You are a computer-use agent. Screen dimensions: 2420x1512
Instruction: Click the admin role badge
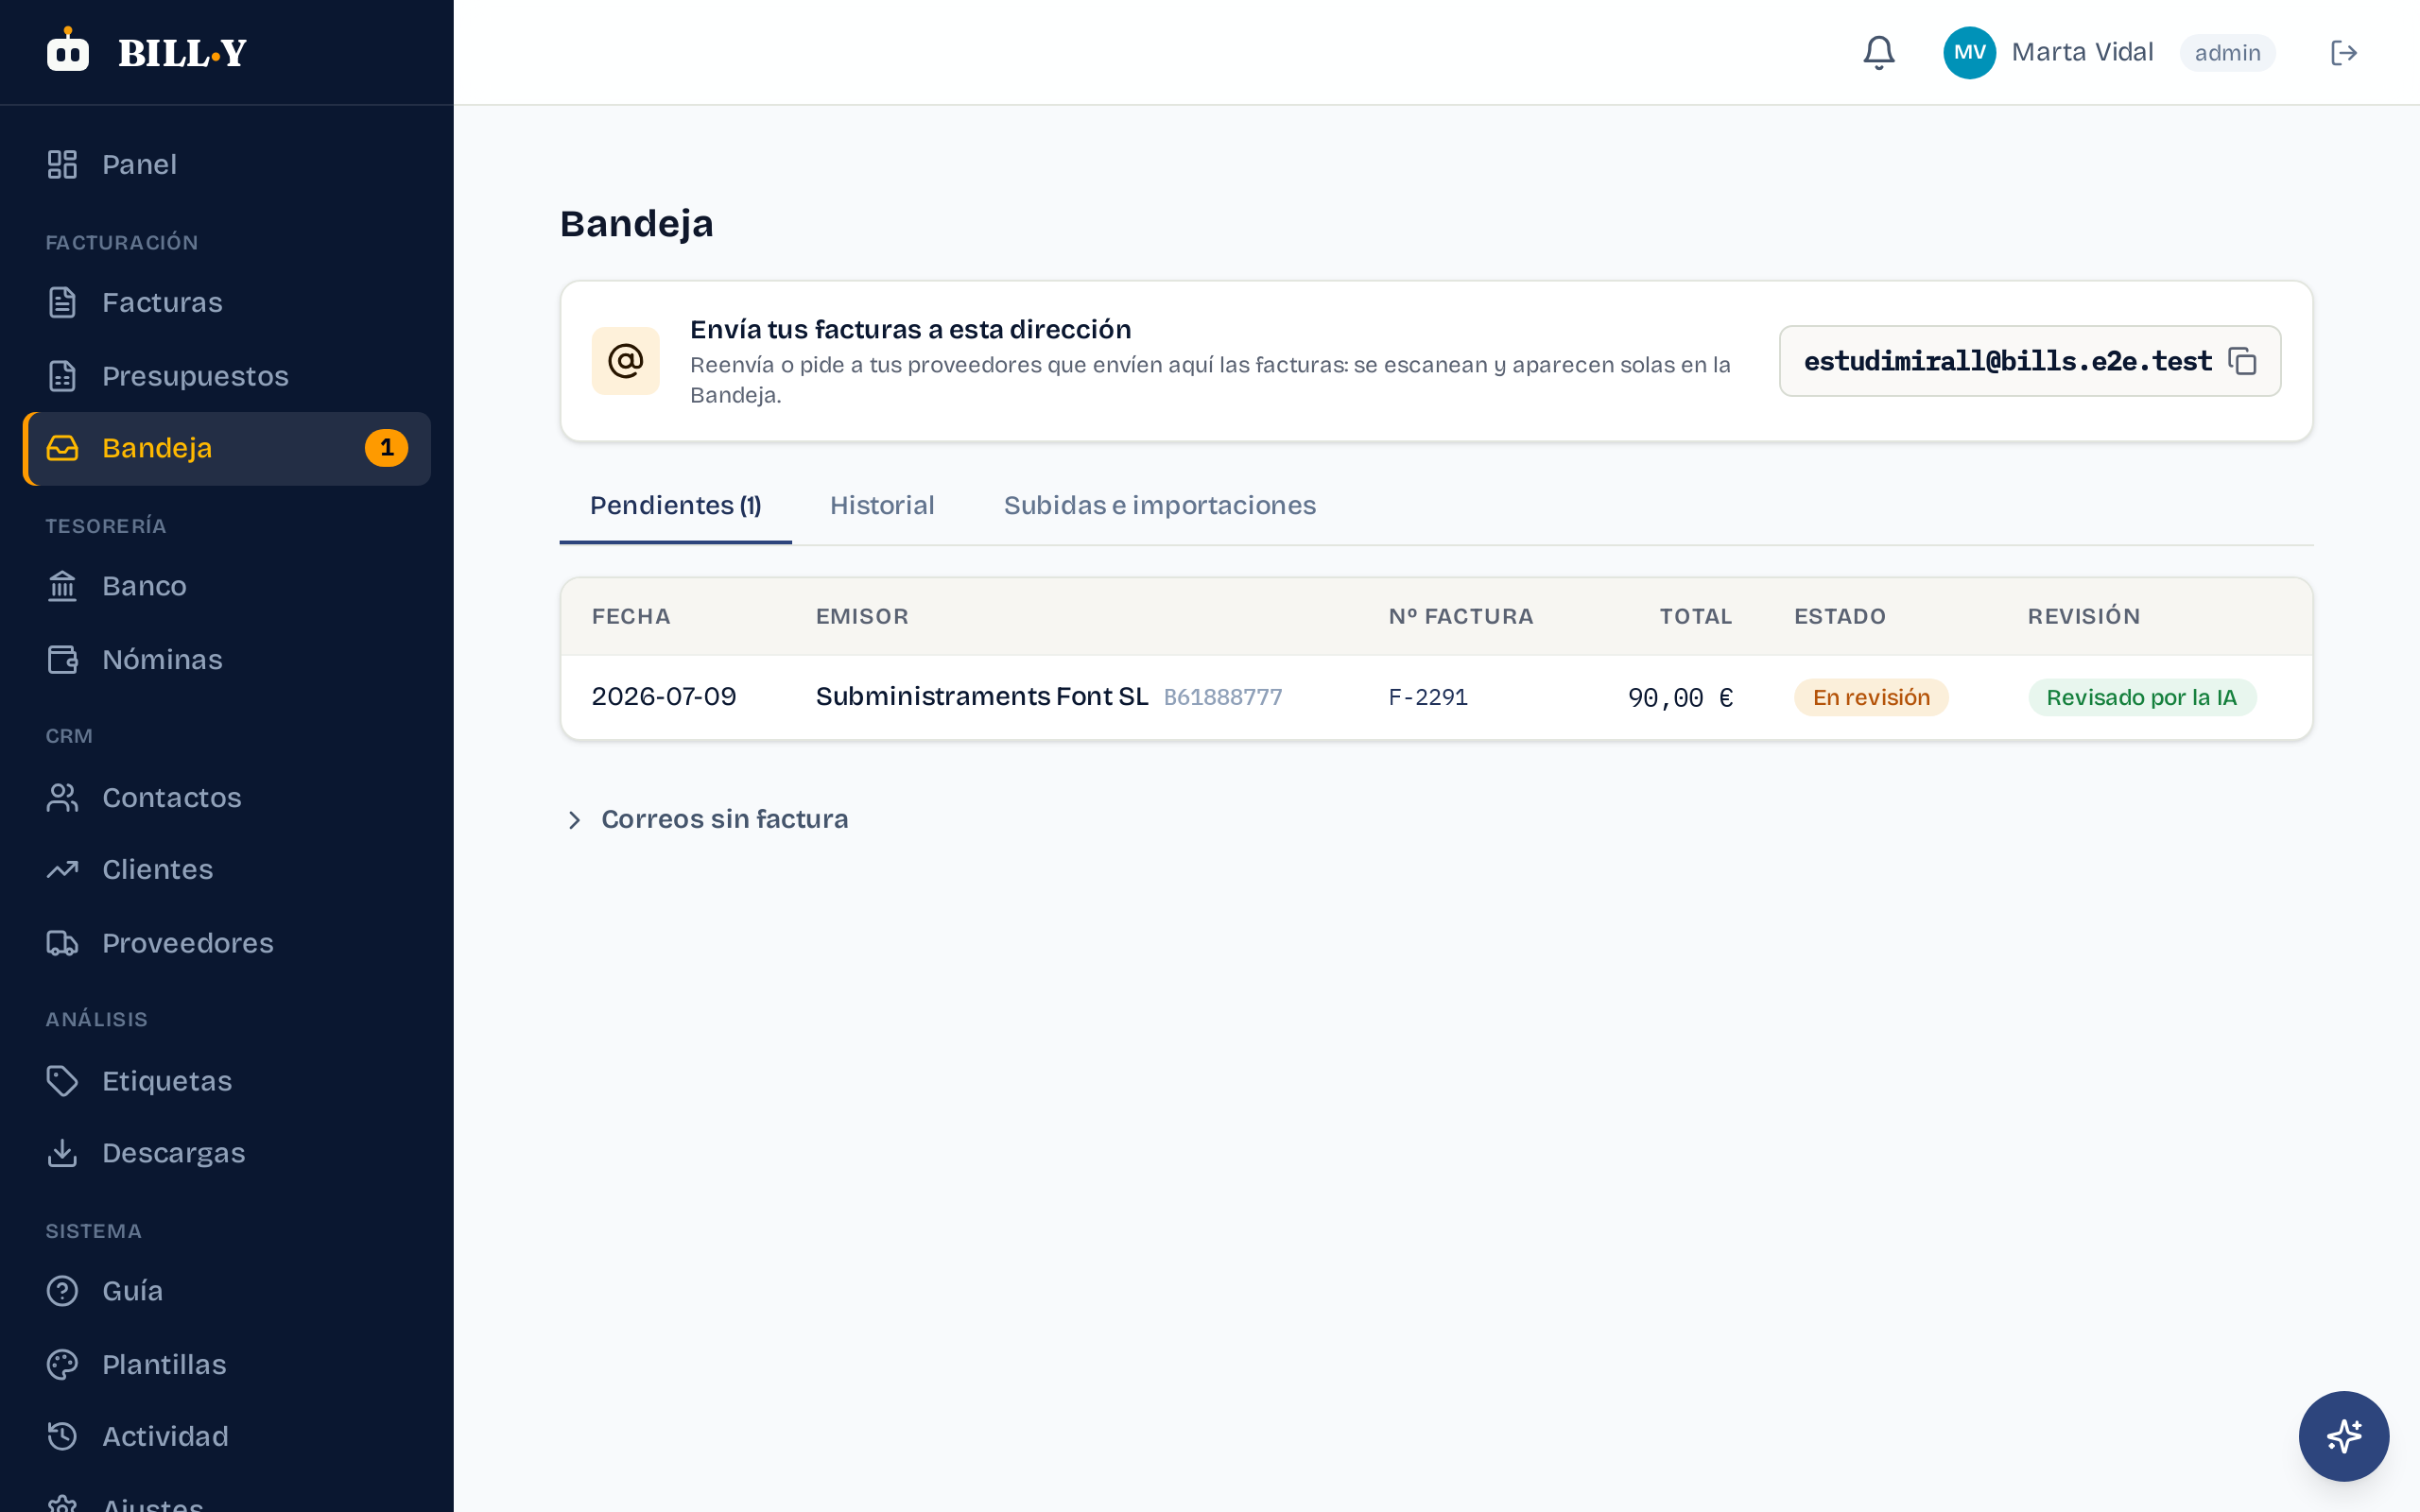2227,53
